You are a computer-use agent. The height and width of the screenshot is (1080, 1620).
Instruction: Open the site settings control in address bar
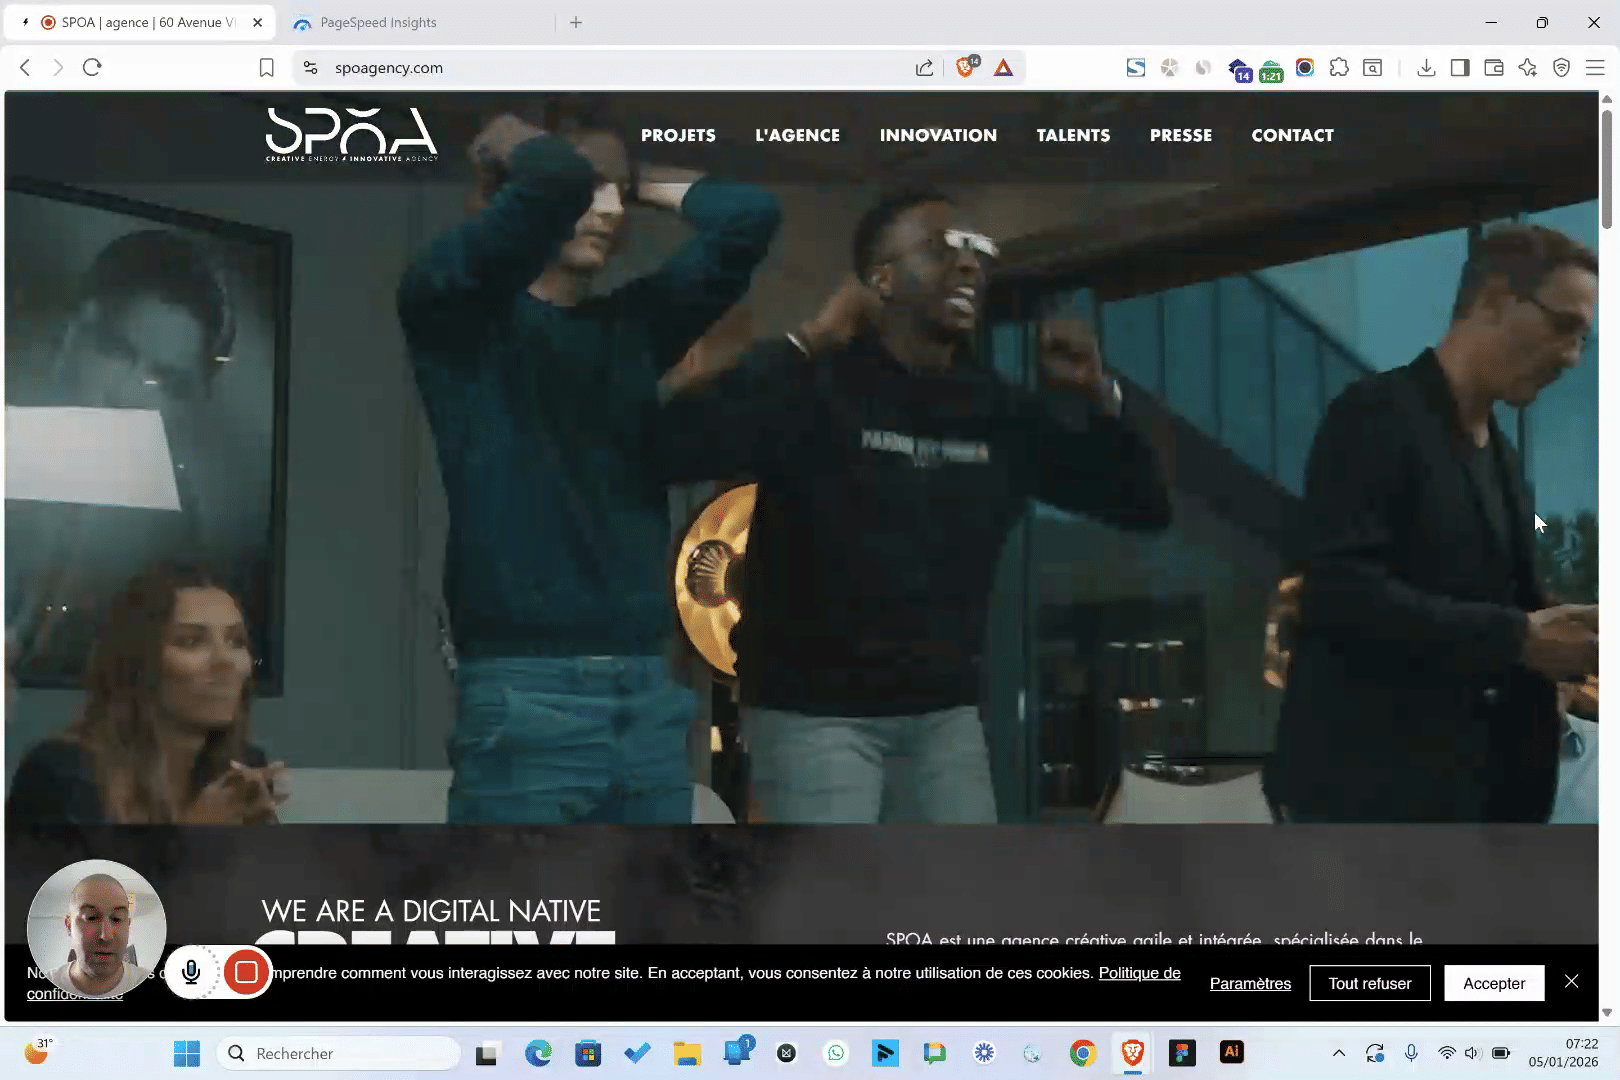[311, 68]
